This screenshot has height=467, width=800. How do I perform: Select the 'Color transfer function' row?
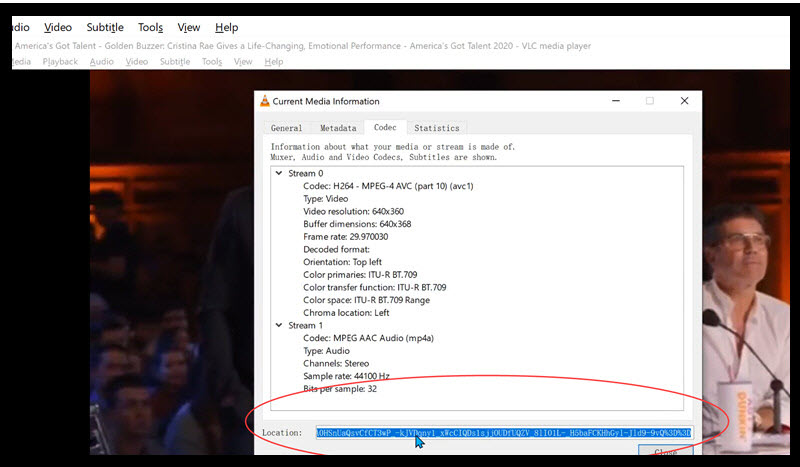point(374,287)
